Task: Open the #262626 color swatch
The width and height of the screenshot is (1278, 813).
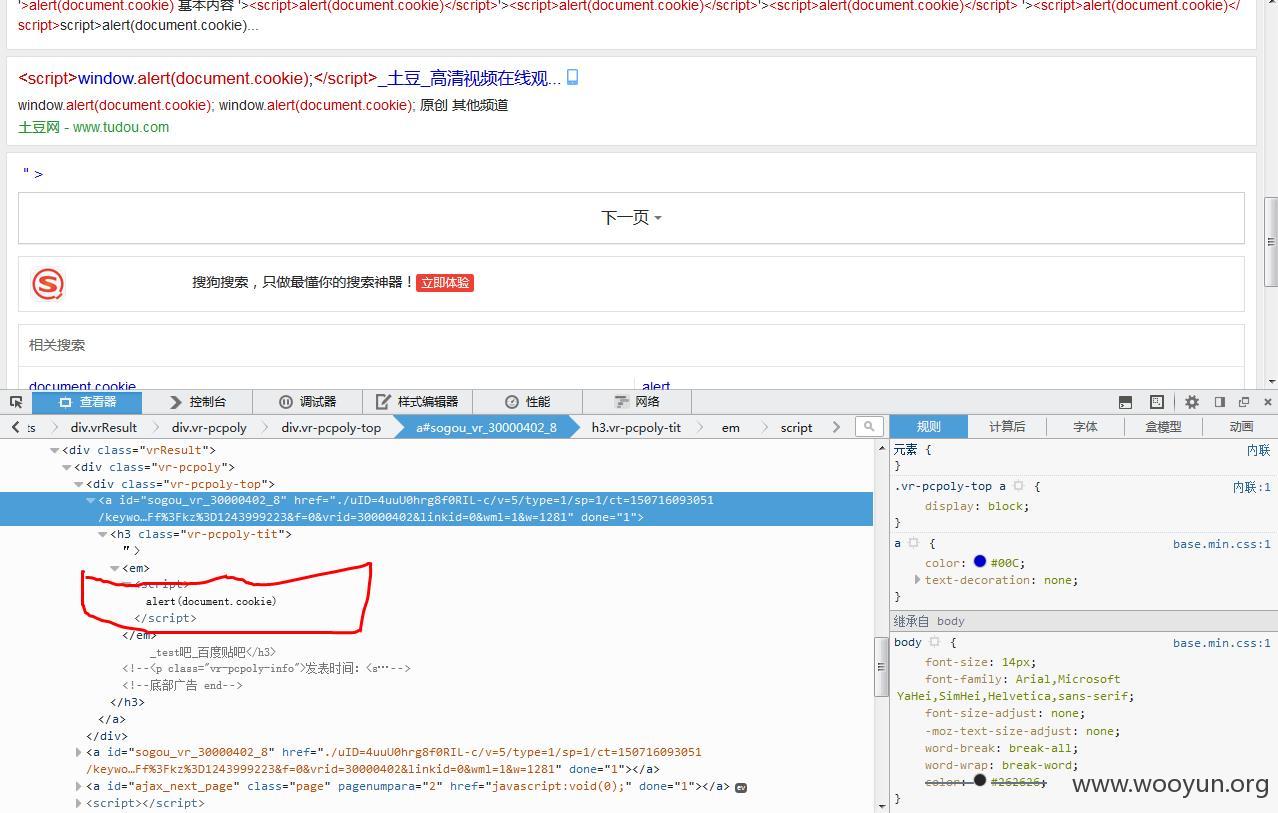Action: pos(980,781)
